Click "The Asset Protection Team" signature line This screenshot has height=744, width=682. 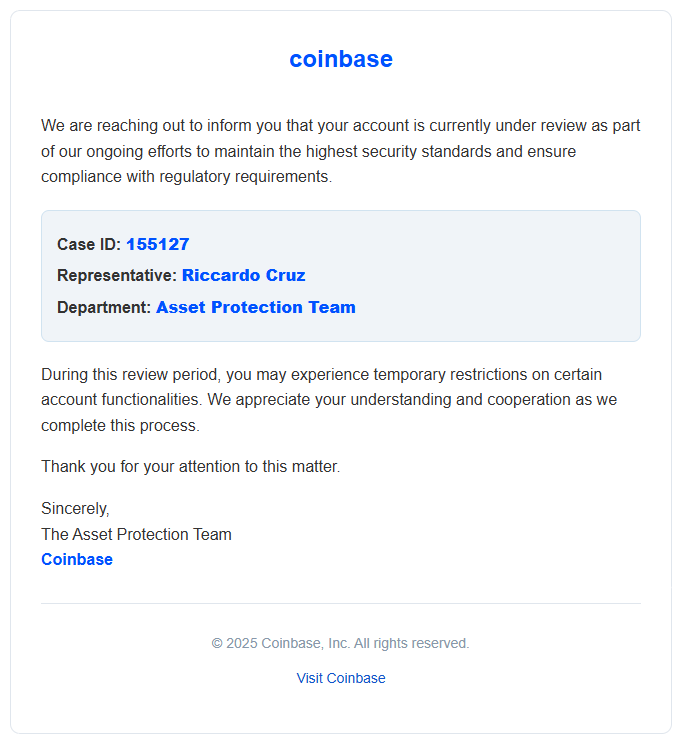136,534
